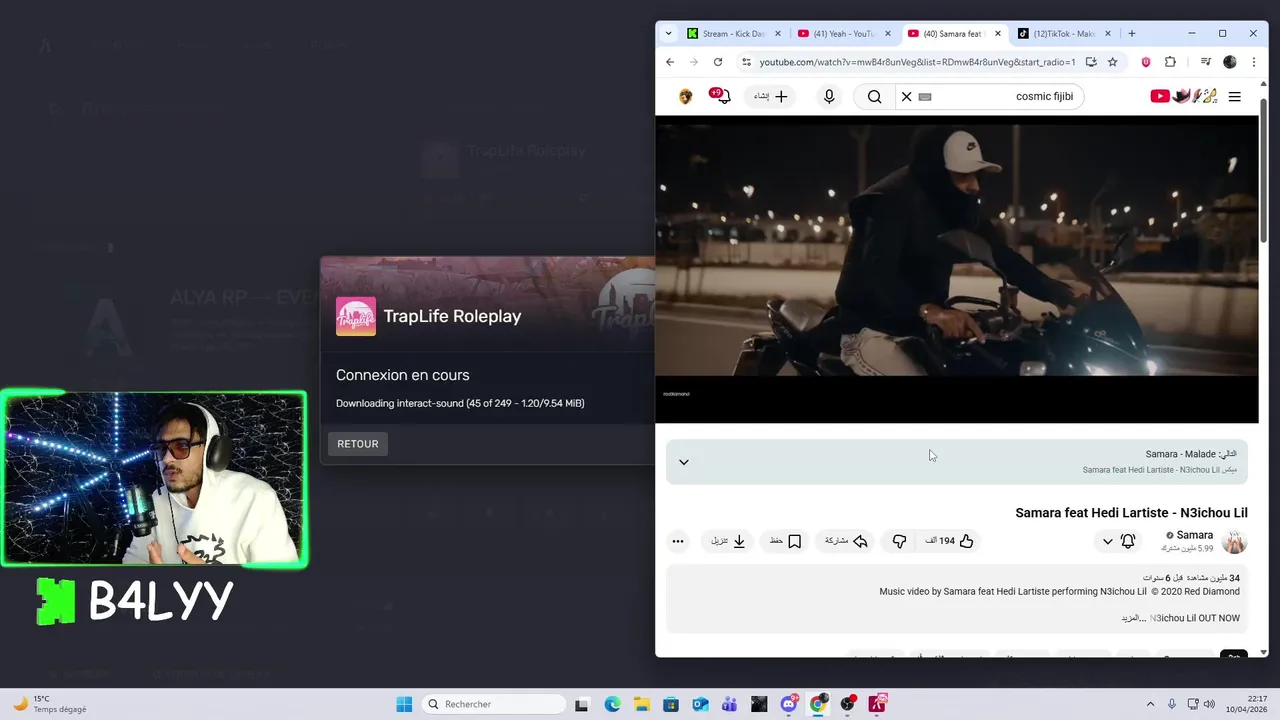Open a new browser tab

tap(1132, 34)
